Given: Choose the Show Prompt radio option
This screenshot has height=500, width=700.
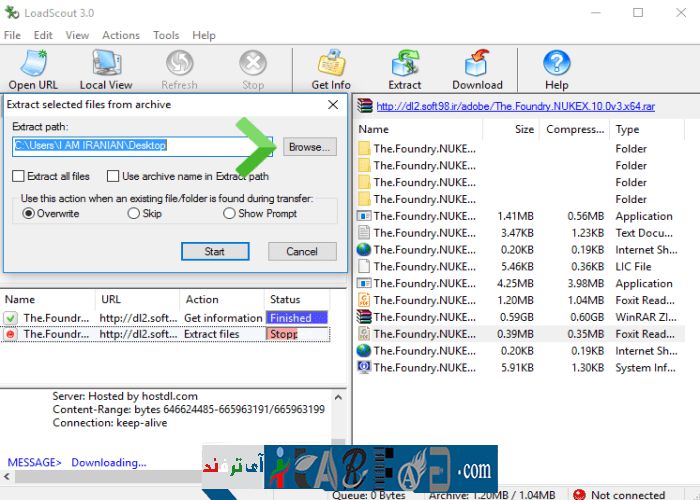Looking at the screenshot, I should pyautogui.click(x=229, y=213).
